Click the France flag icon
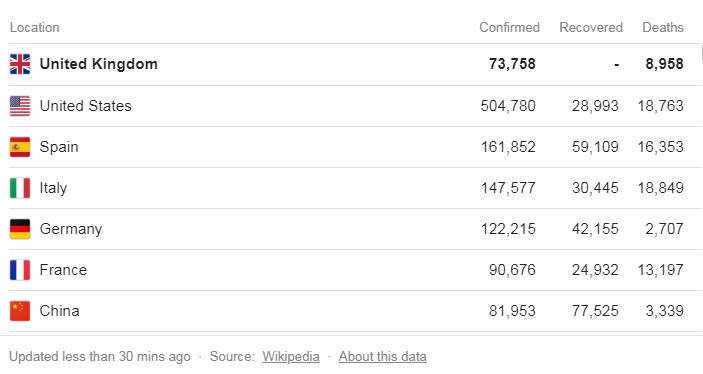 click(20, 270)
